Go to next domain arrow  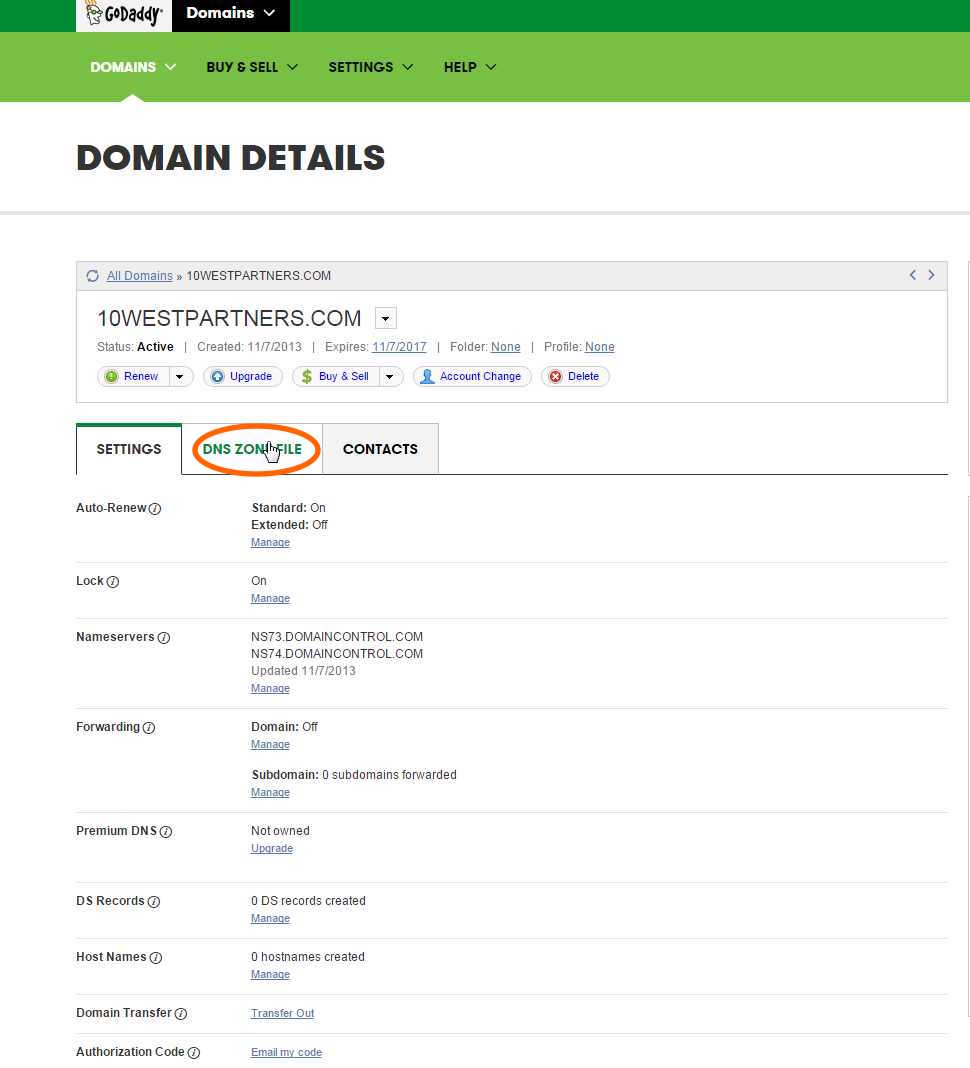point(931,275)
